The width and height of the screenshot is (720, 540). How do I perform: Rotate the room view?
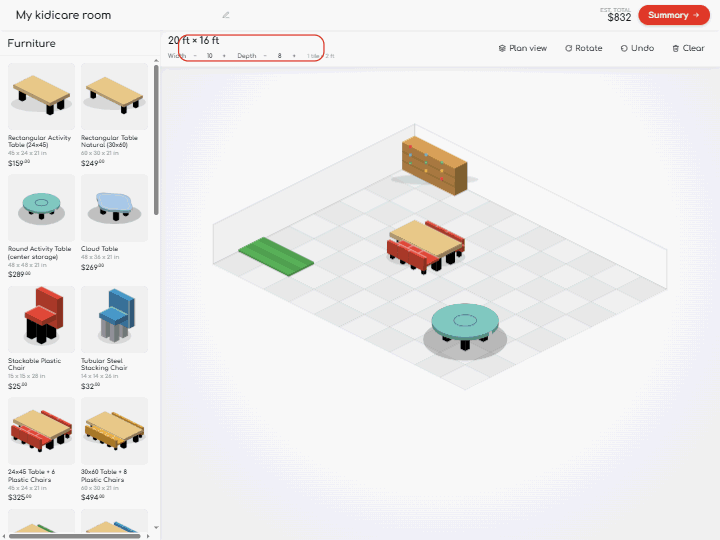[583, 48]
